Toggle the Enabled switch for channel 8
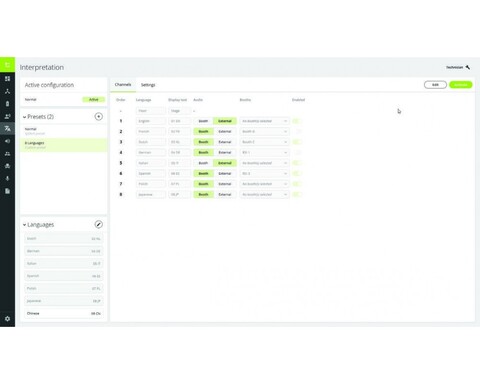Screen dimensions: 480x384 click(297, 194)
